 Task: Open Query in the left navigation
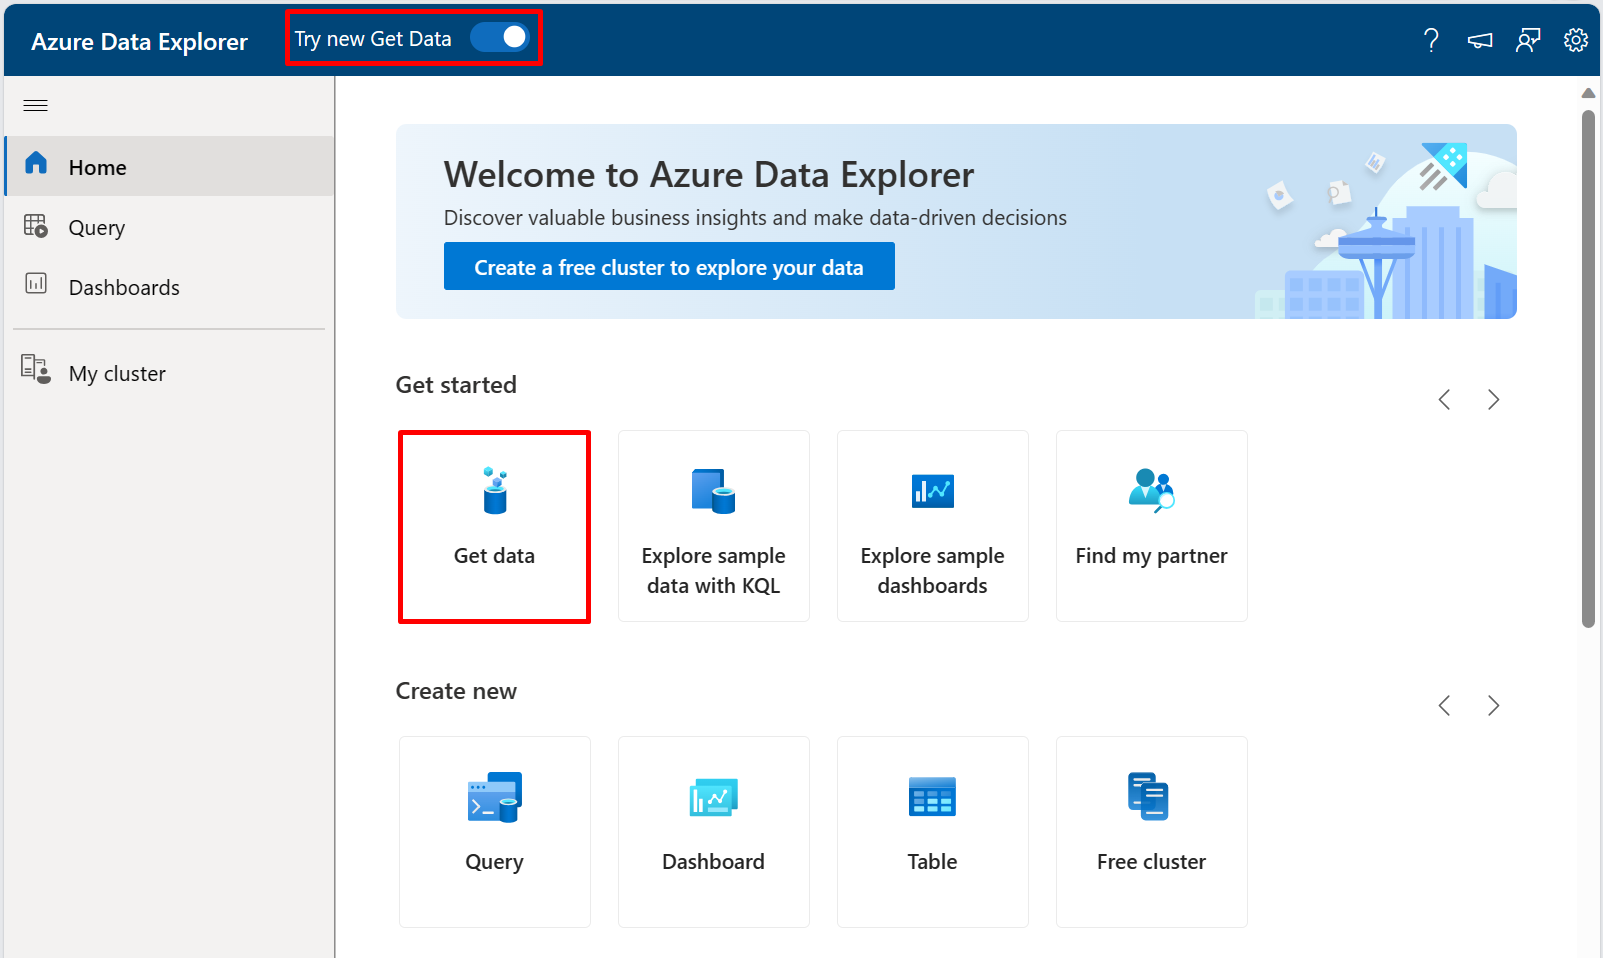(x=169, y=227)
